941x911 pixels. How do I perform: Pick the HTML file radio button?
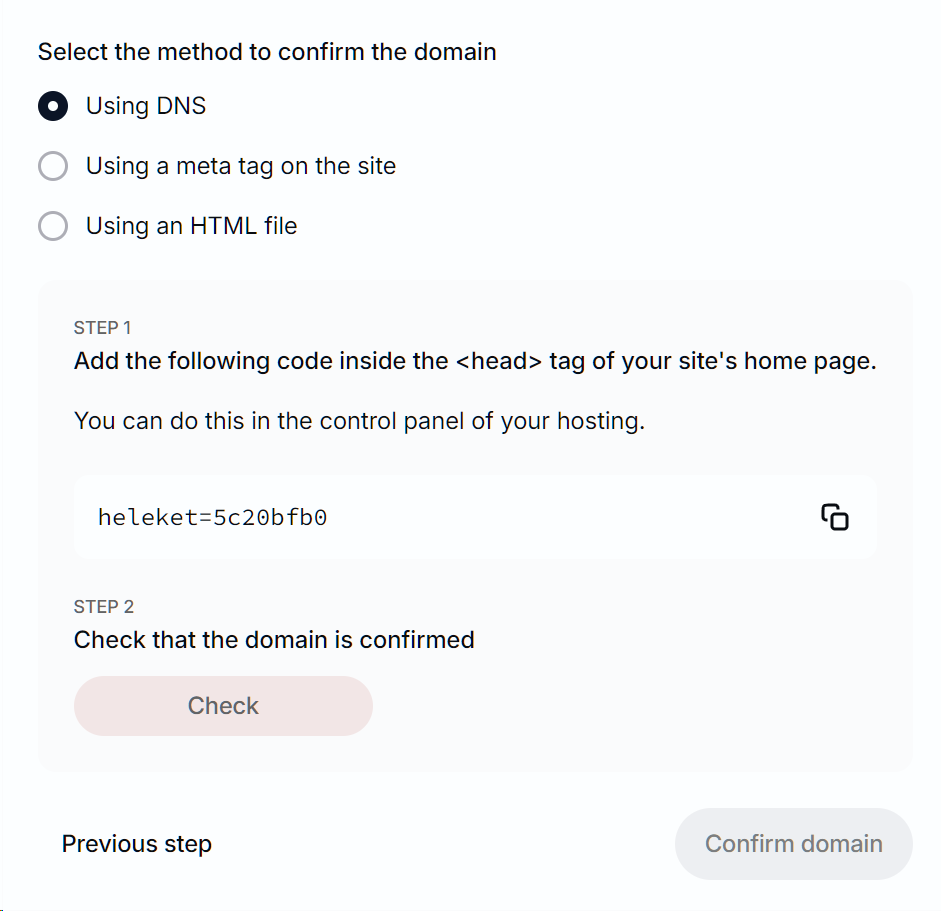[x=53, y=226]
